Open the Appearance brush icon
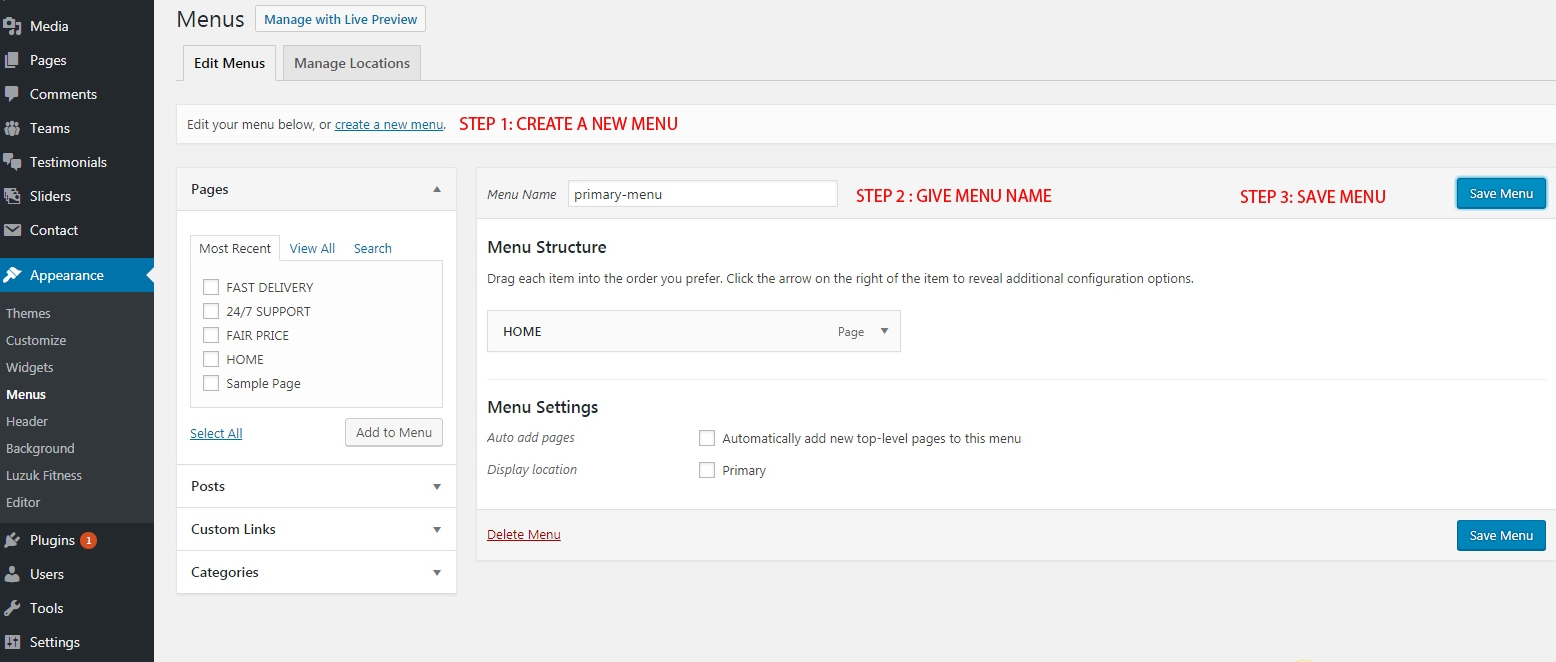Image resolution: width=1556 pixels, height=662 pixels. (15, 275)
